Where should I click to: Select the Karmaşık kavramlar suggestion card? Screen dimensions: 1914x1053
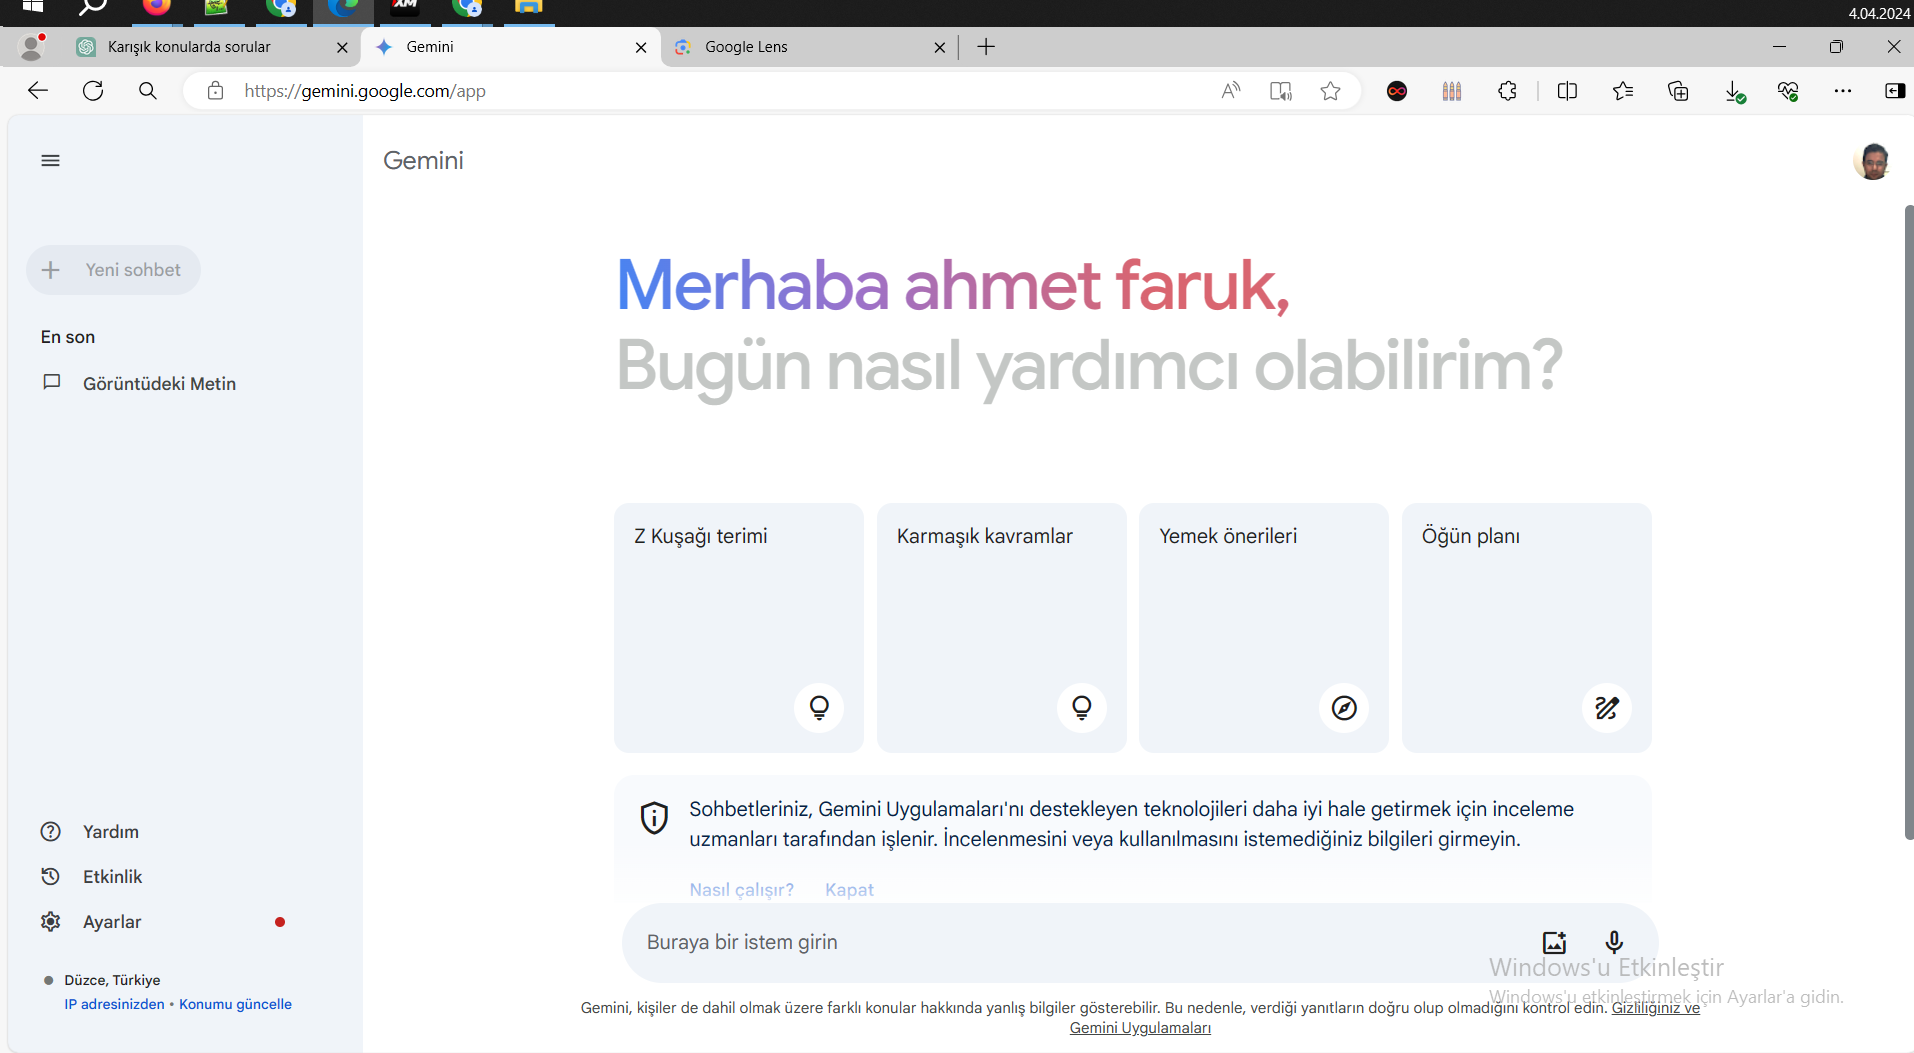pyautogui.click(x=1002, y=628)
